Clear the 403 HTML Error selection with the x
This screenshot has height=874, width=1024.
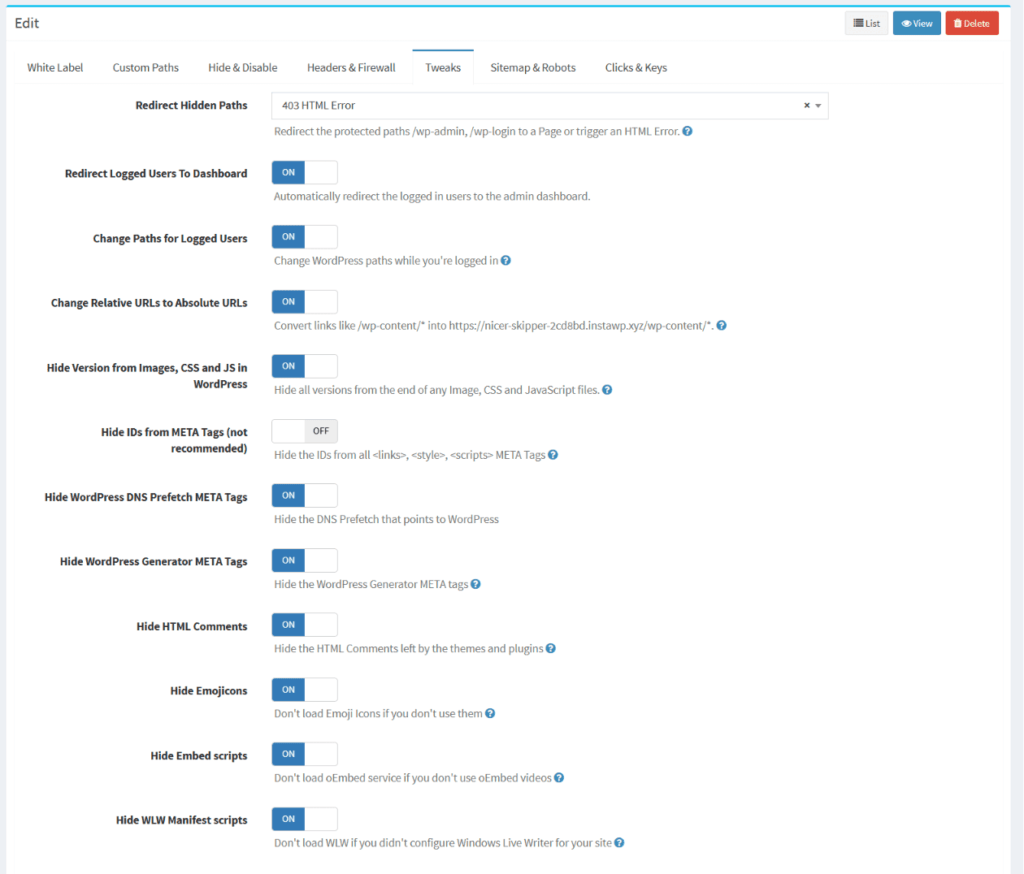(x=807, y=105)
